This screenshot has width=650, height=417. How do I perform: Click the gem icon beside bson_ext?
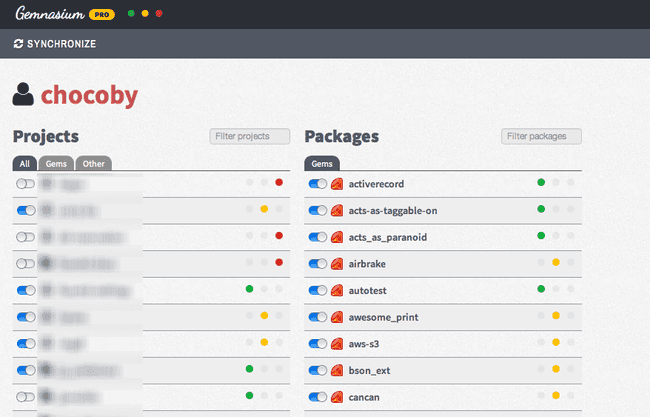click(337, 370)
